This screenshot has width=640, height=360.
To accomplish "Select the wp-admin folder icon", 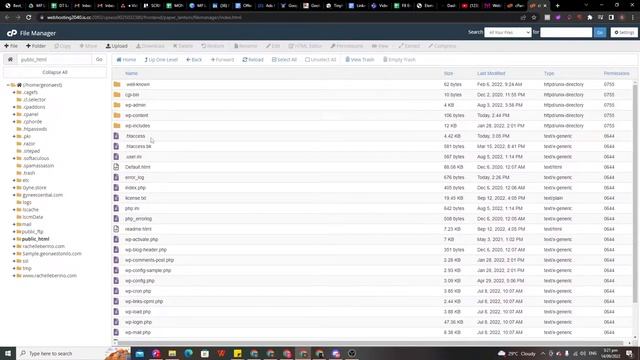I will tap(117, 105).
